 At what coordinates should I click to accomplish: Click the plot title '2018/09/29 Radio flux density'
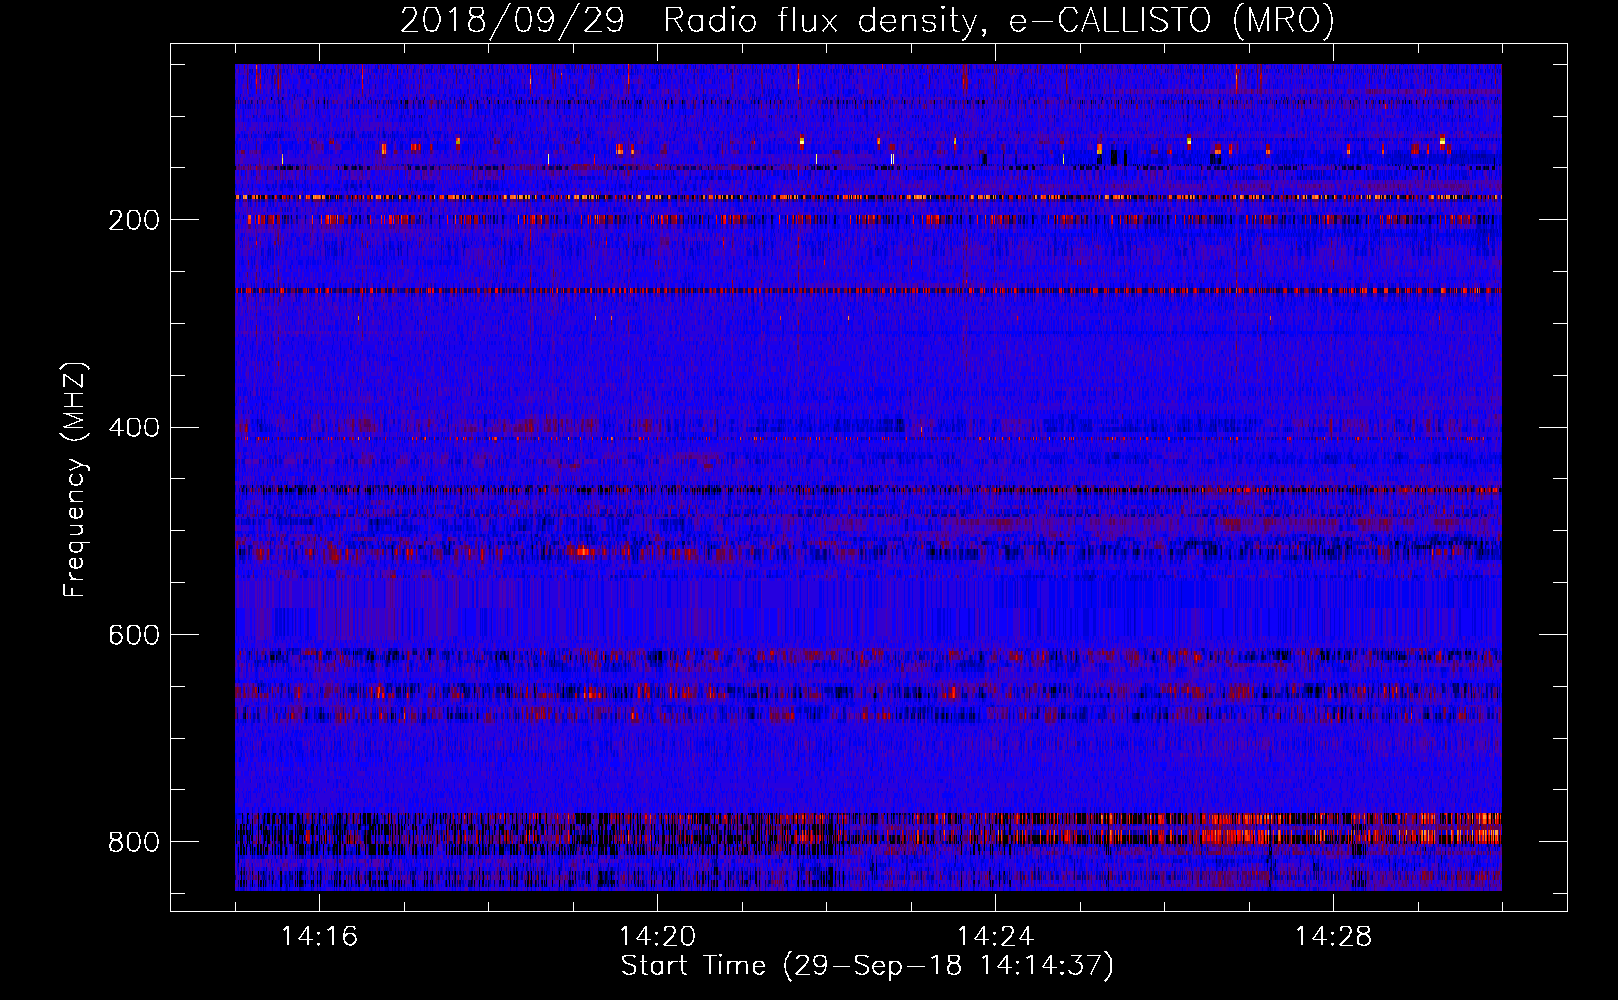pos(867,20)
